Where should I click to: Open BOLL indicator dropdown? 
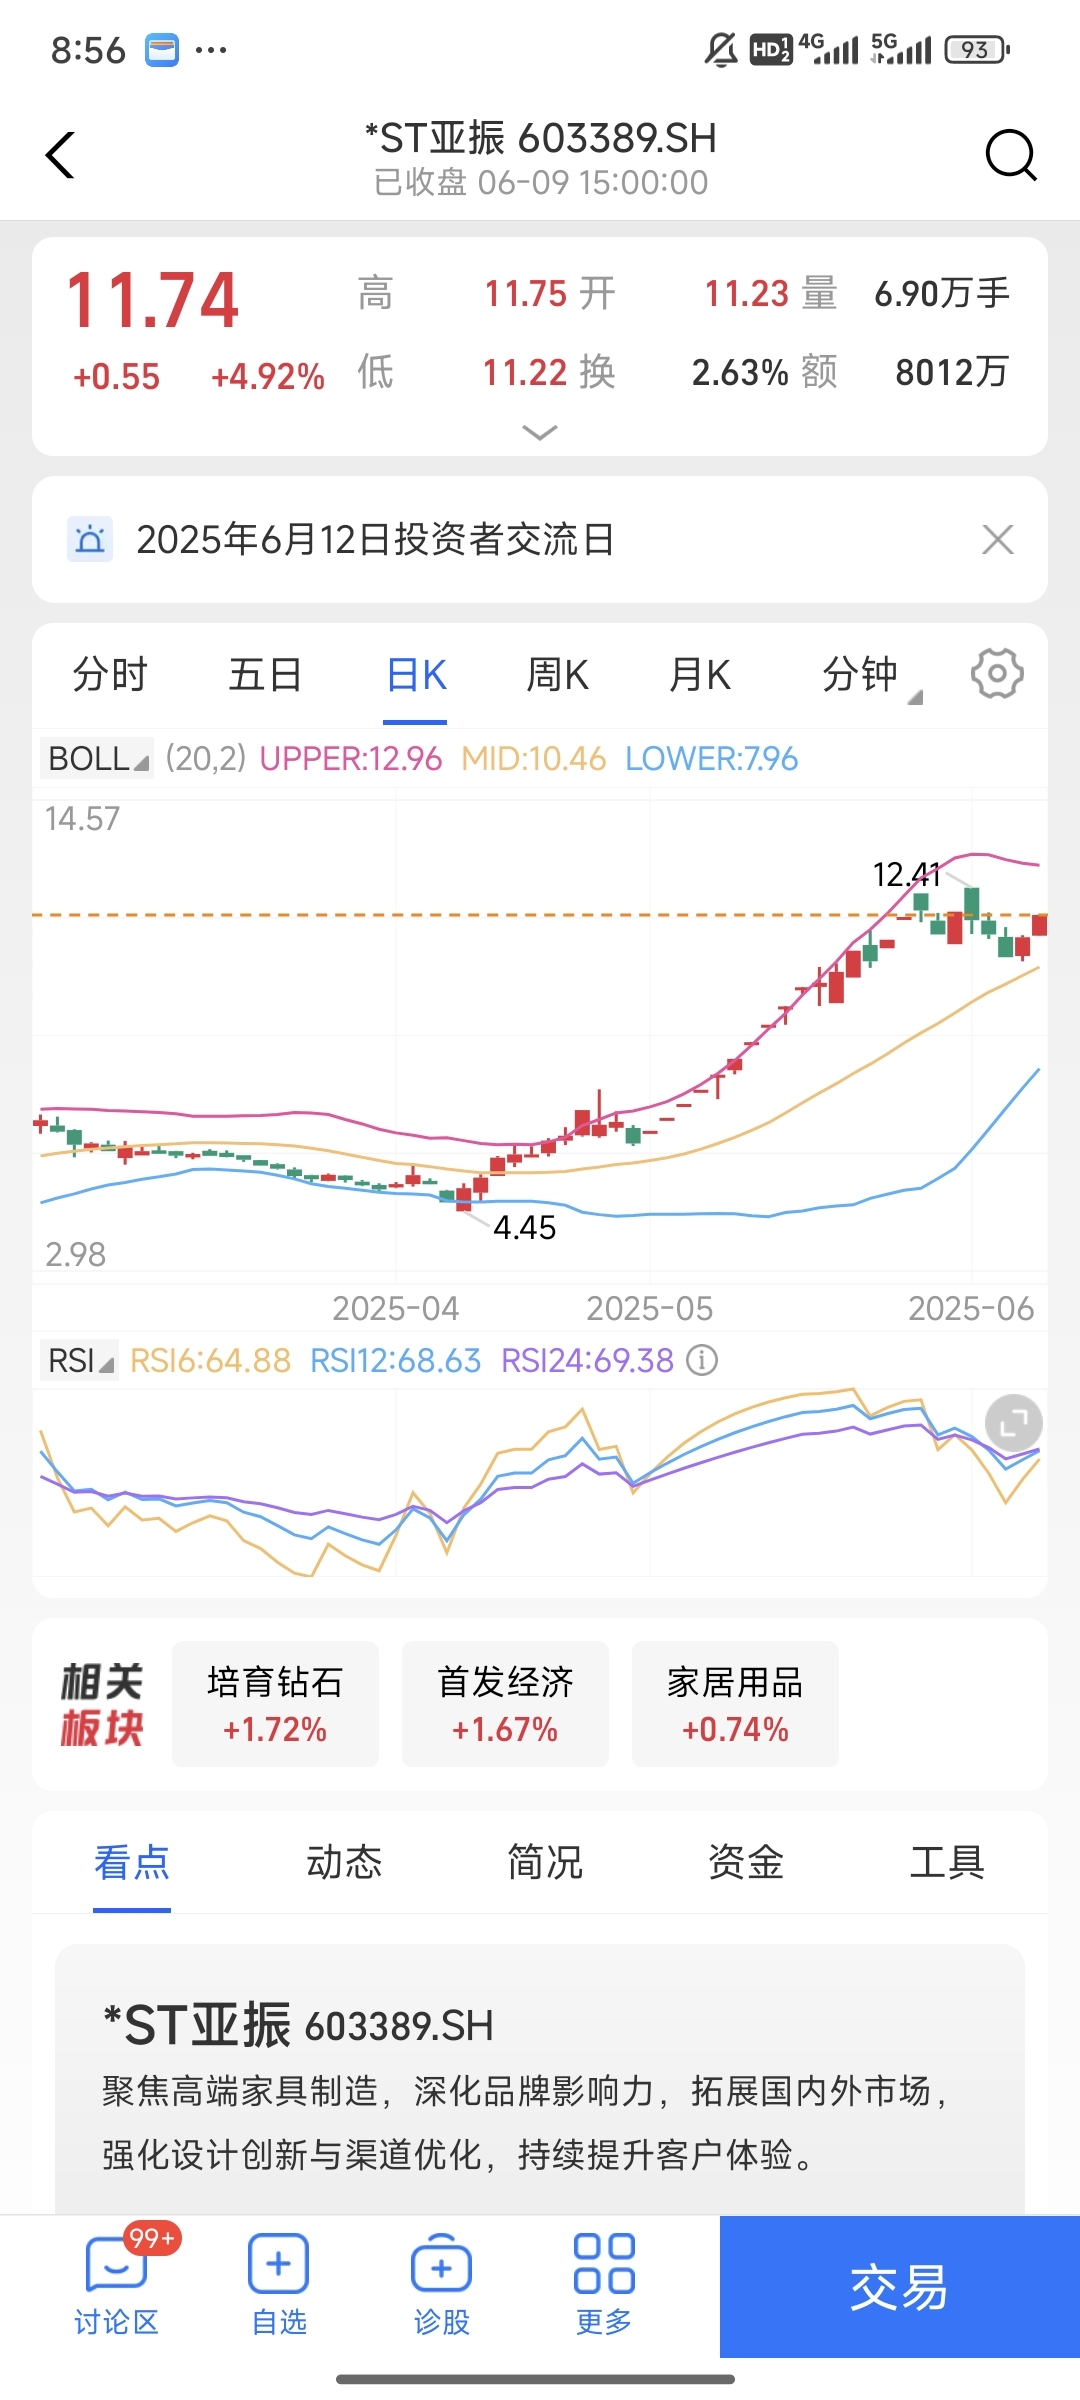(x=97, y=759)
